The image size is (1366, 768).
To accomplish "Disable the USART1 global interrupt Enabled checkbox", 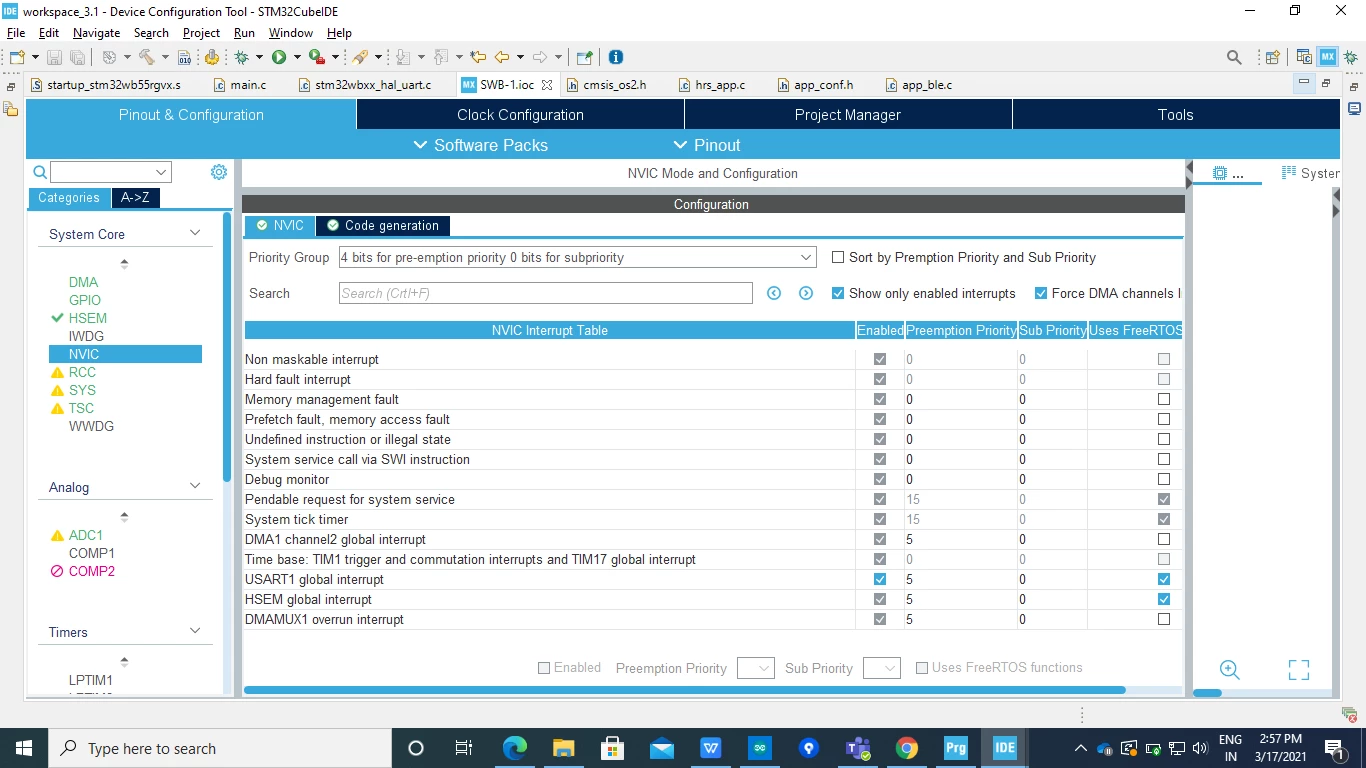I will point(880,579).
